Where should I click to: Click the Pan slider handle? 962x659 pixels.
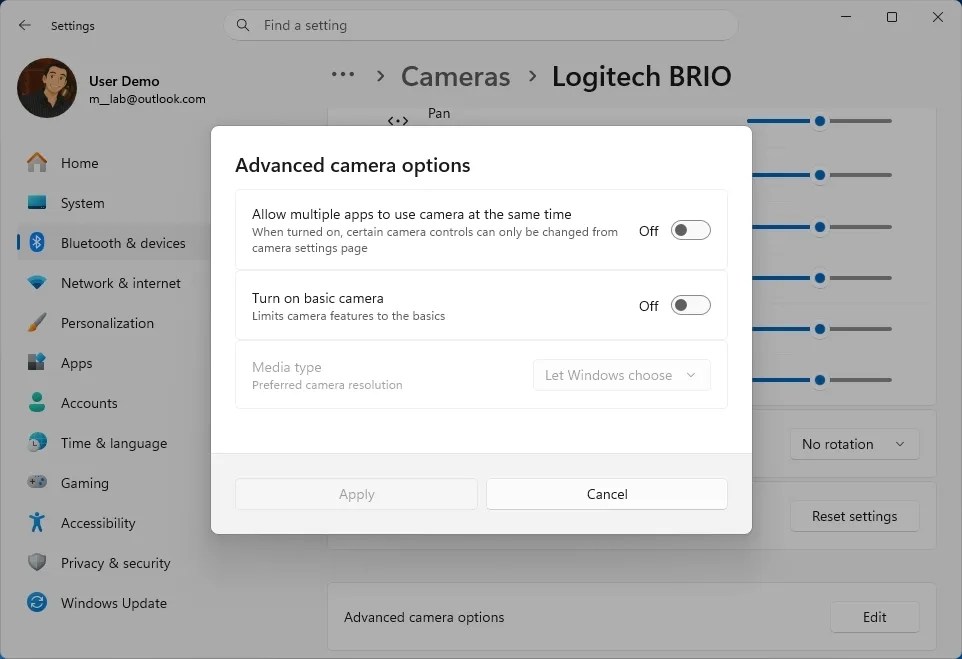[x=820, y=121]
